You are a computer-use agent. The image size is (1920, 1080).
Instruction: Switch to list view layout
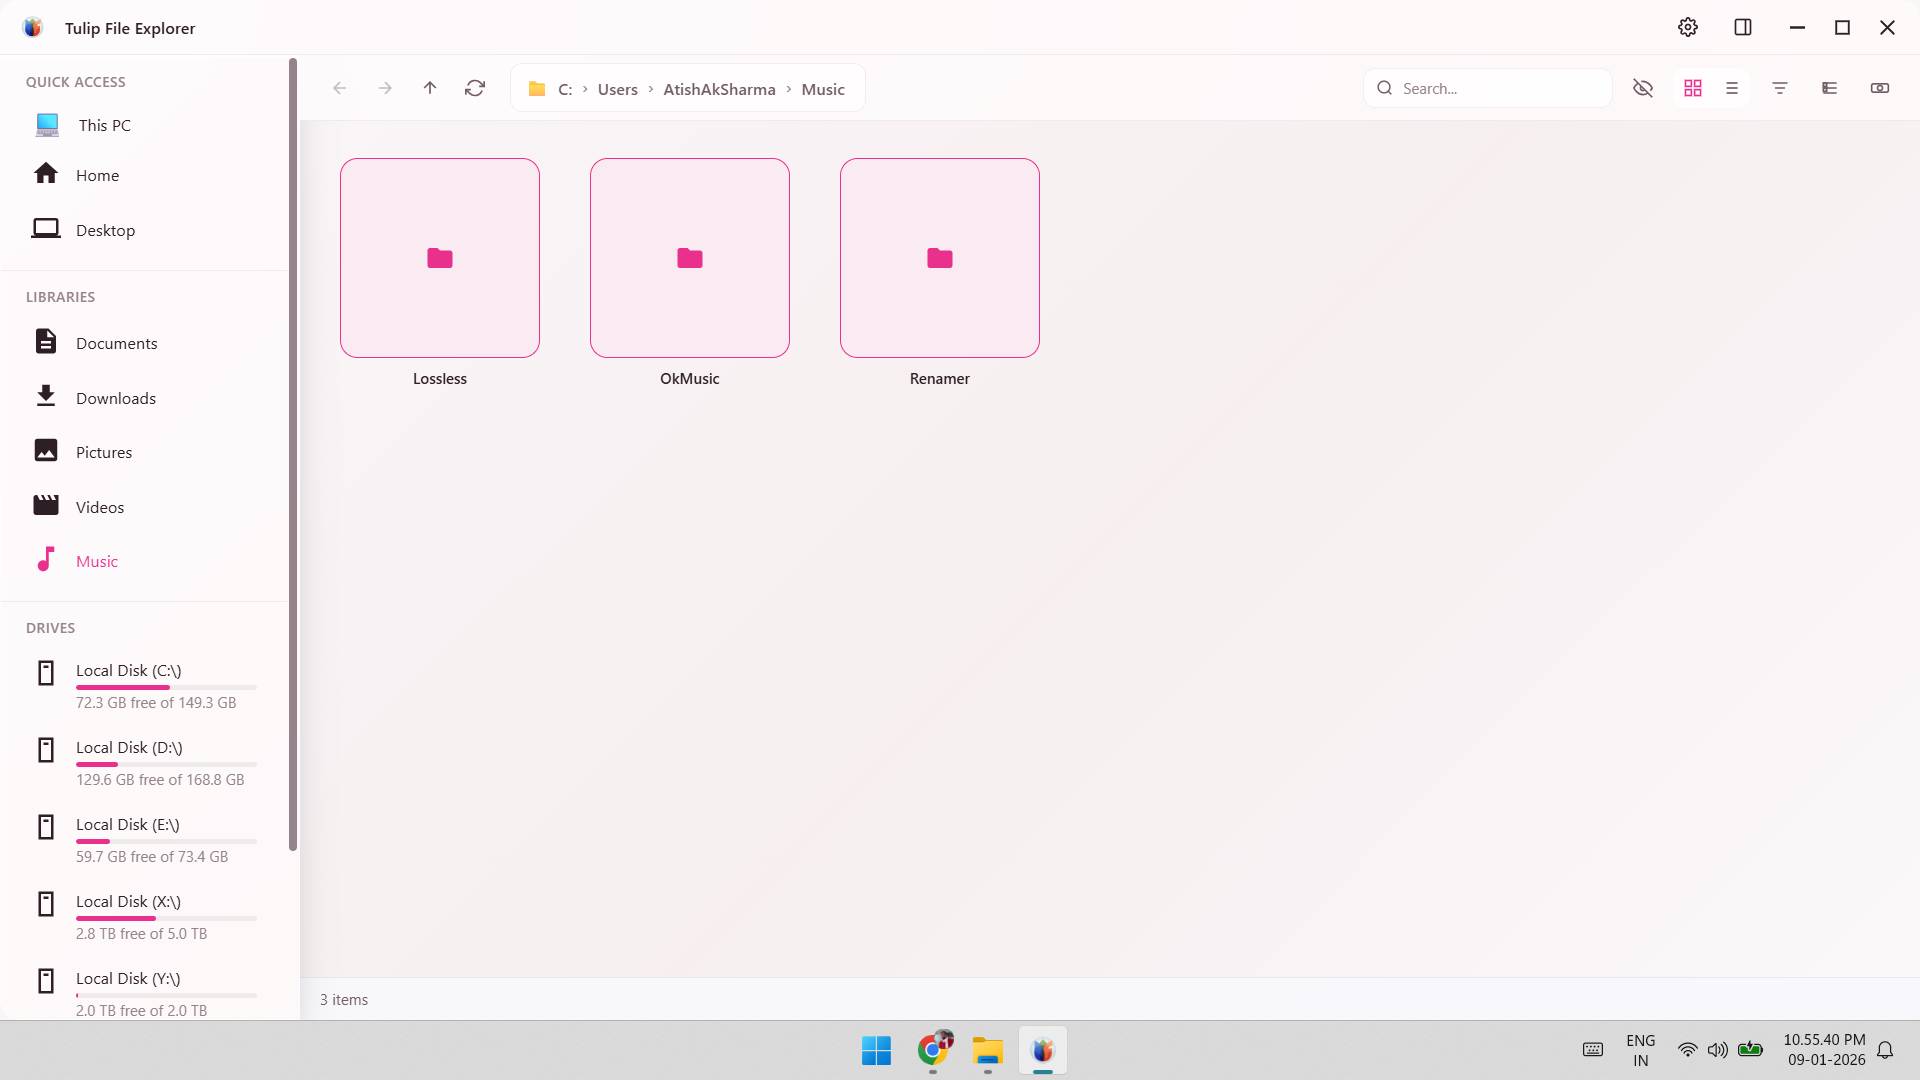point(1732,88)
